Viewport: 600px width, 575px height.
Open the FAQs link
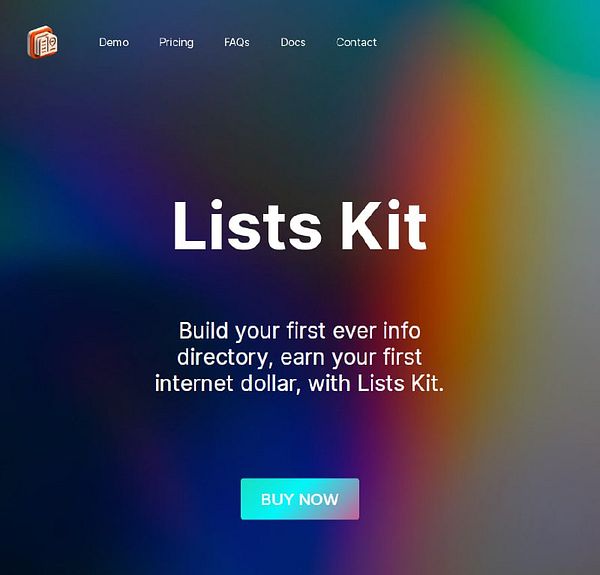[x=237, y=42]
